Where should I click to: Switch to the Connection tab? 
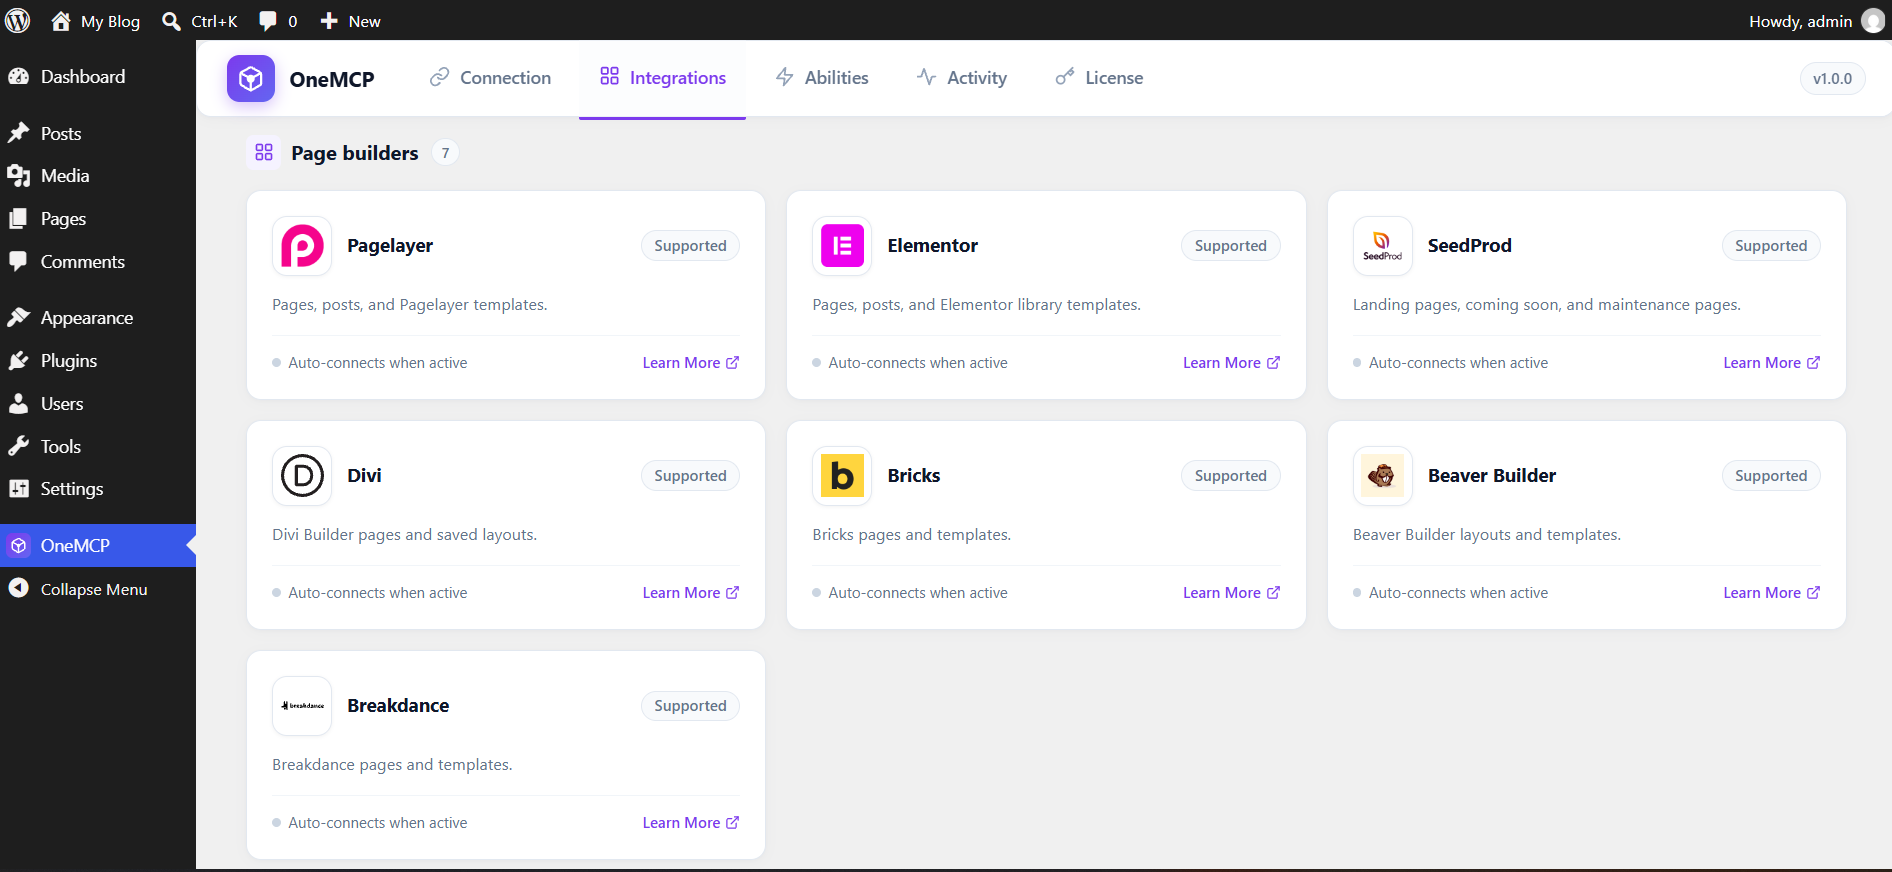click(x=490, y=78)
